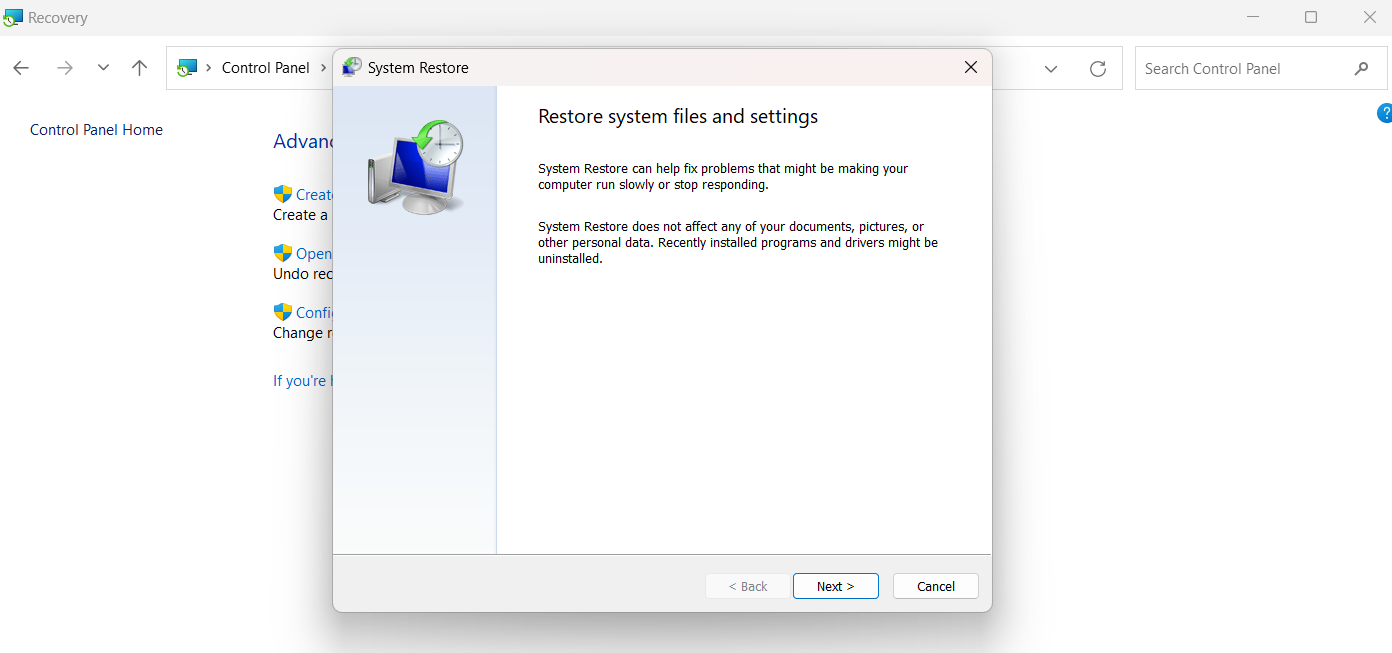The image size is (1392, 653).
Task: Click the Next button in System Restore
Action: point(836,586)
